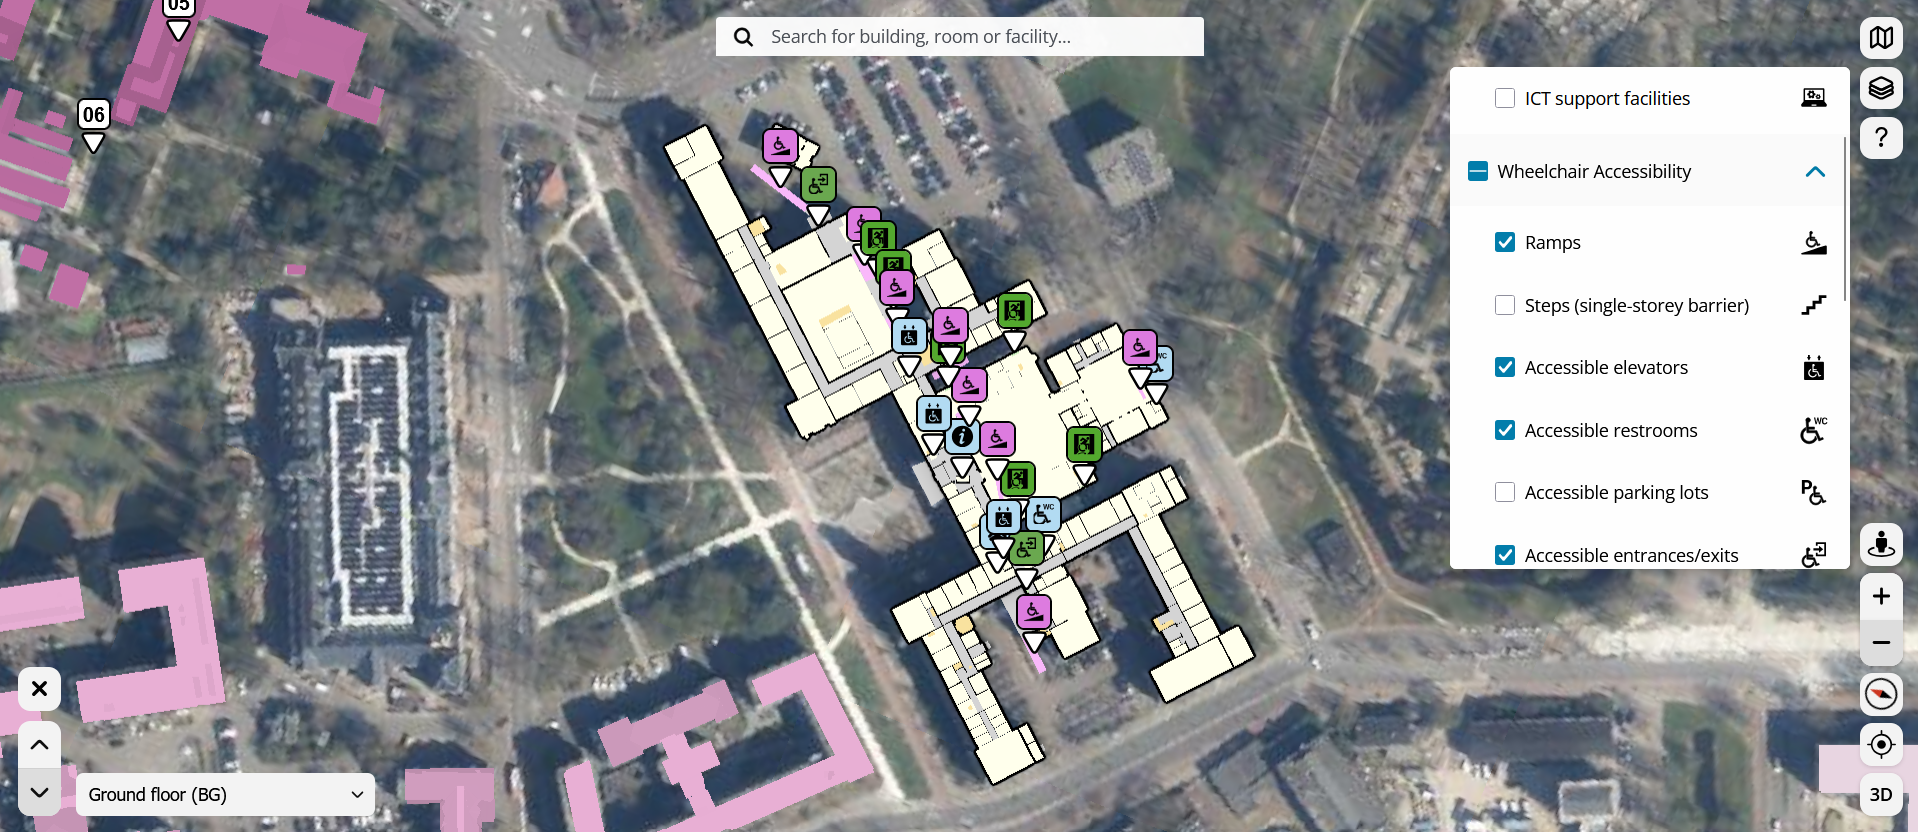Screen dimensions: 1918x832
Task: Toggle the Wheelchair Accessibility group checkbox
Action: (1477, 171)
